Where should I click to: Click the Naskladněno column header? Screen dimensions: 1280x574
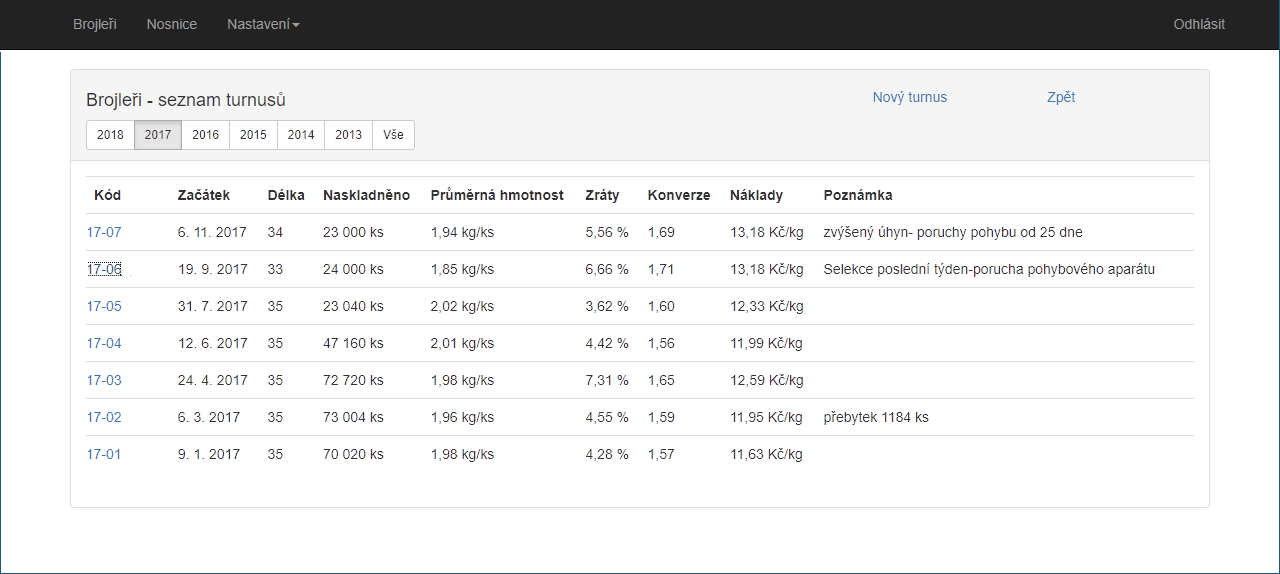(367, 195)
